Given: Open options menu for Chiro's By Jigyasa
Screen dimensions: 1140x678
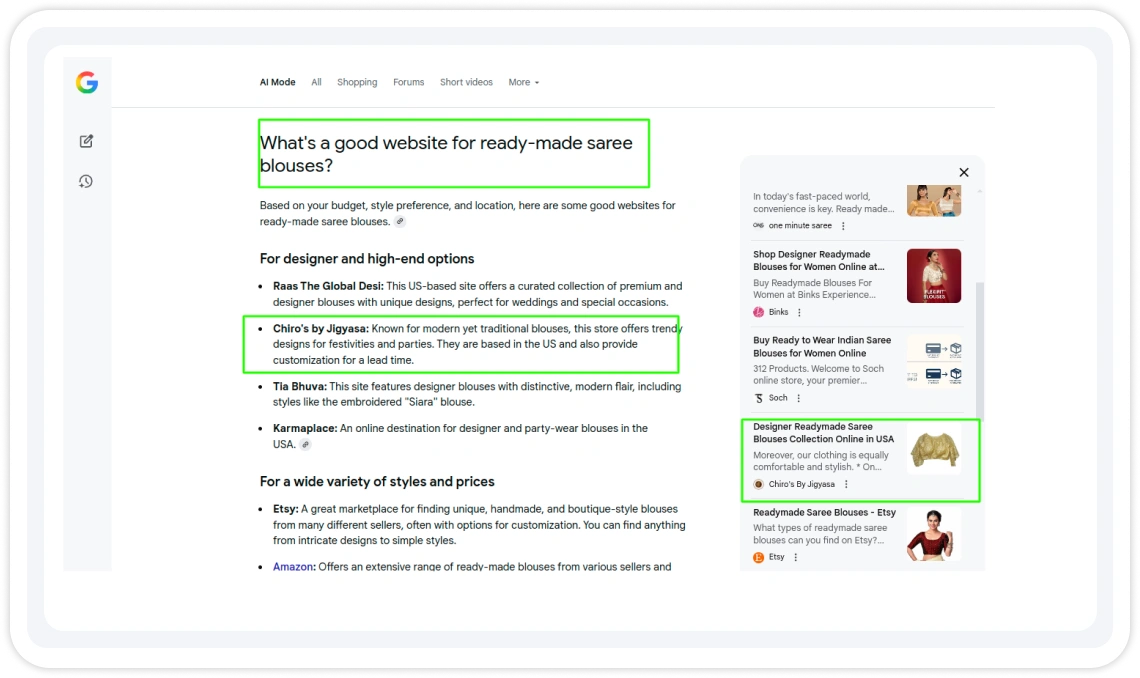Looking at the screenshot, I should pos(846,484).
